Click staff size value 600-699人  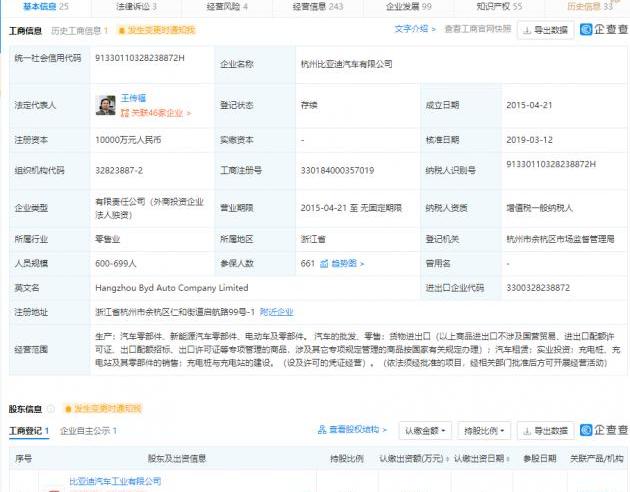116,263
